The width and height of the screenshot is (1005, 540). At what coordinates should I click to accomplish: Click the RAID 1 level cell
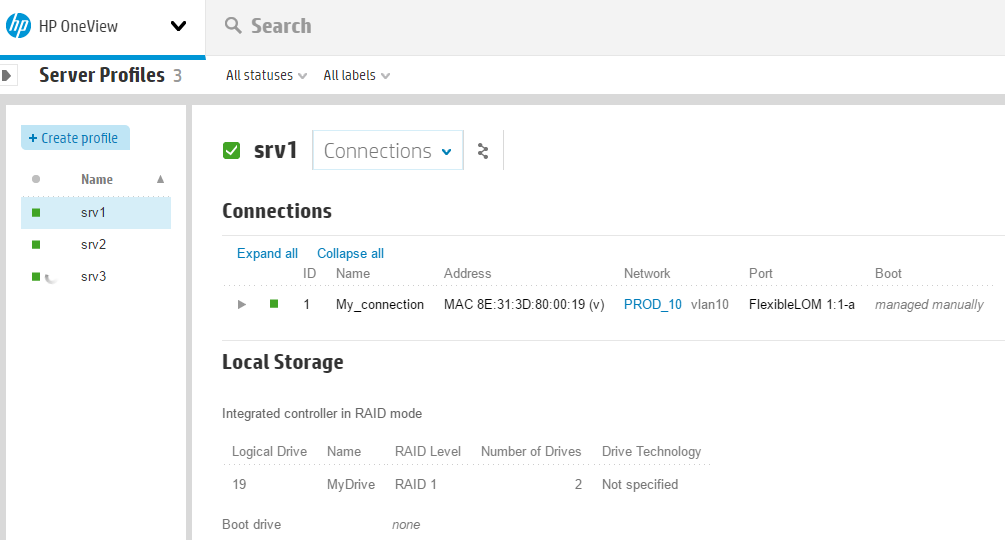point(416,484)
